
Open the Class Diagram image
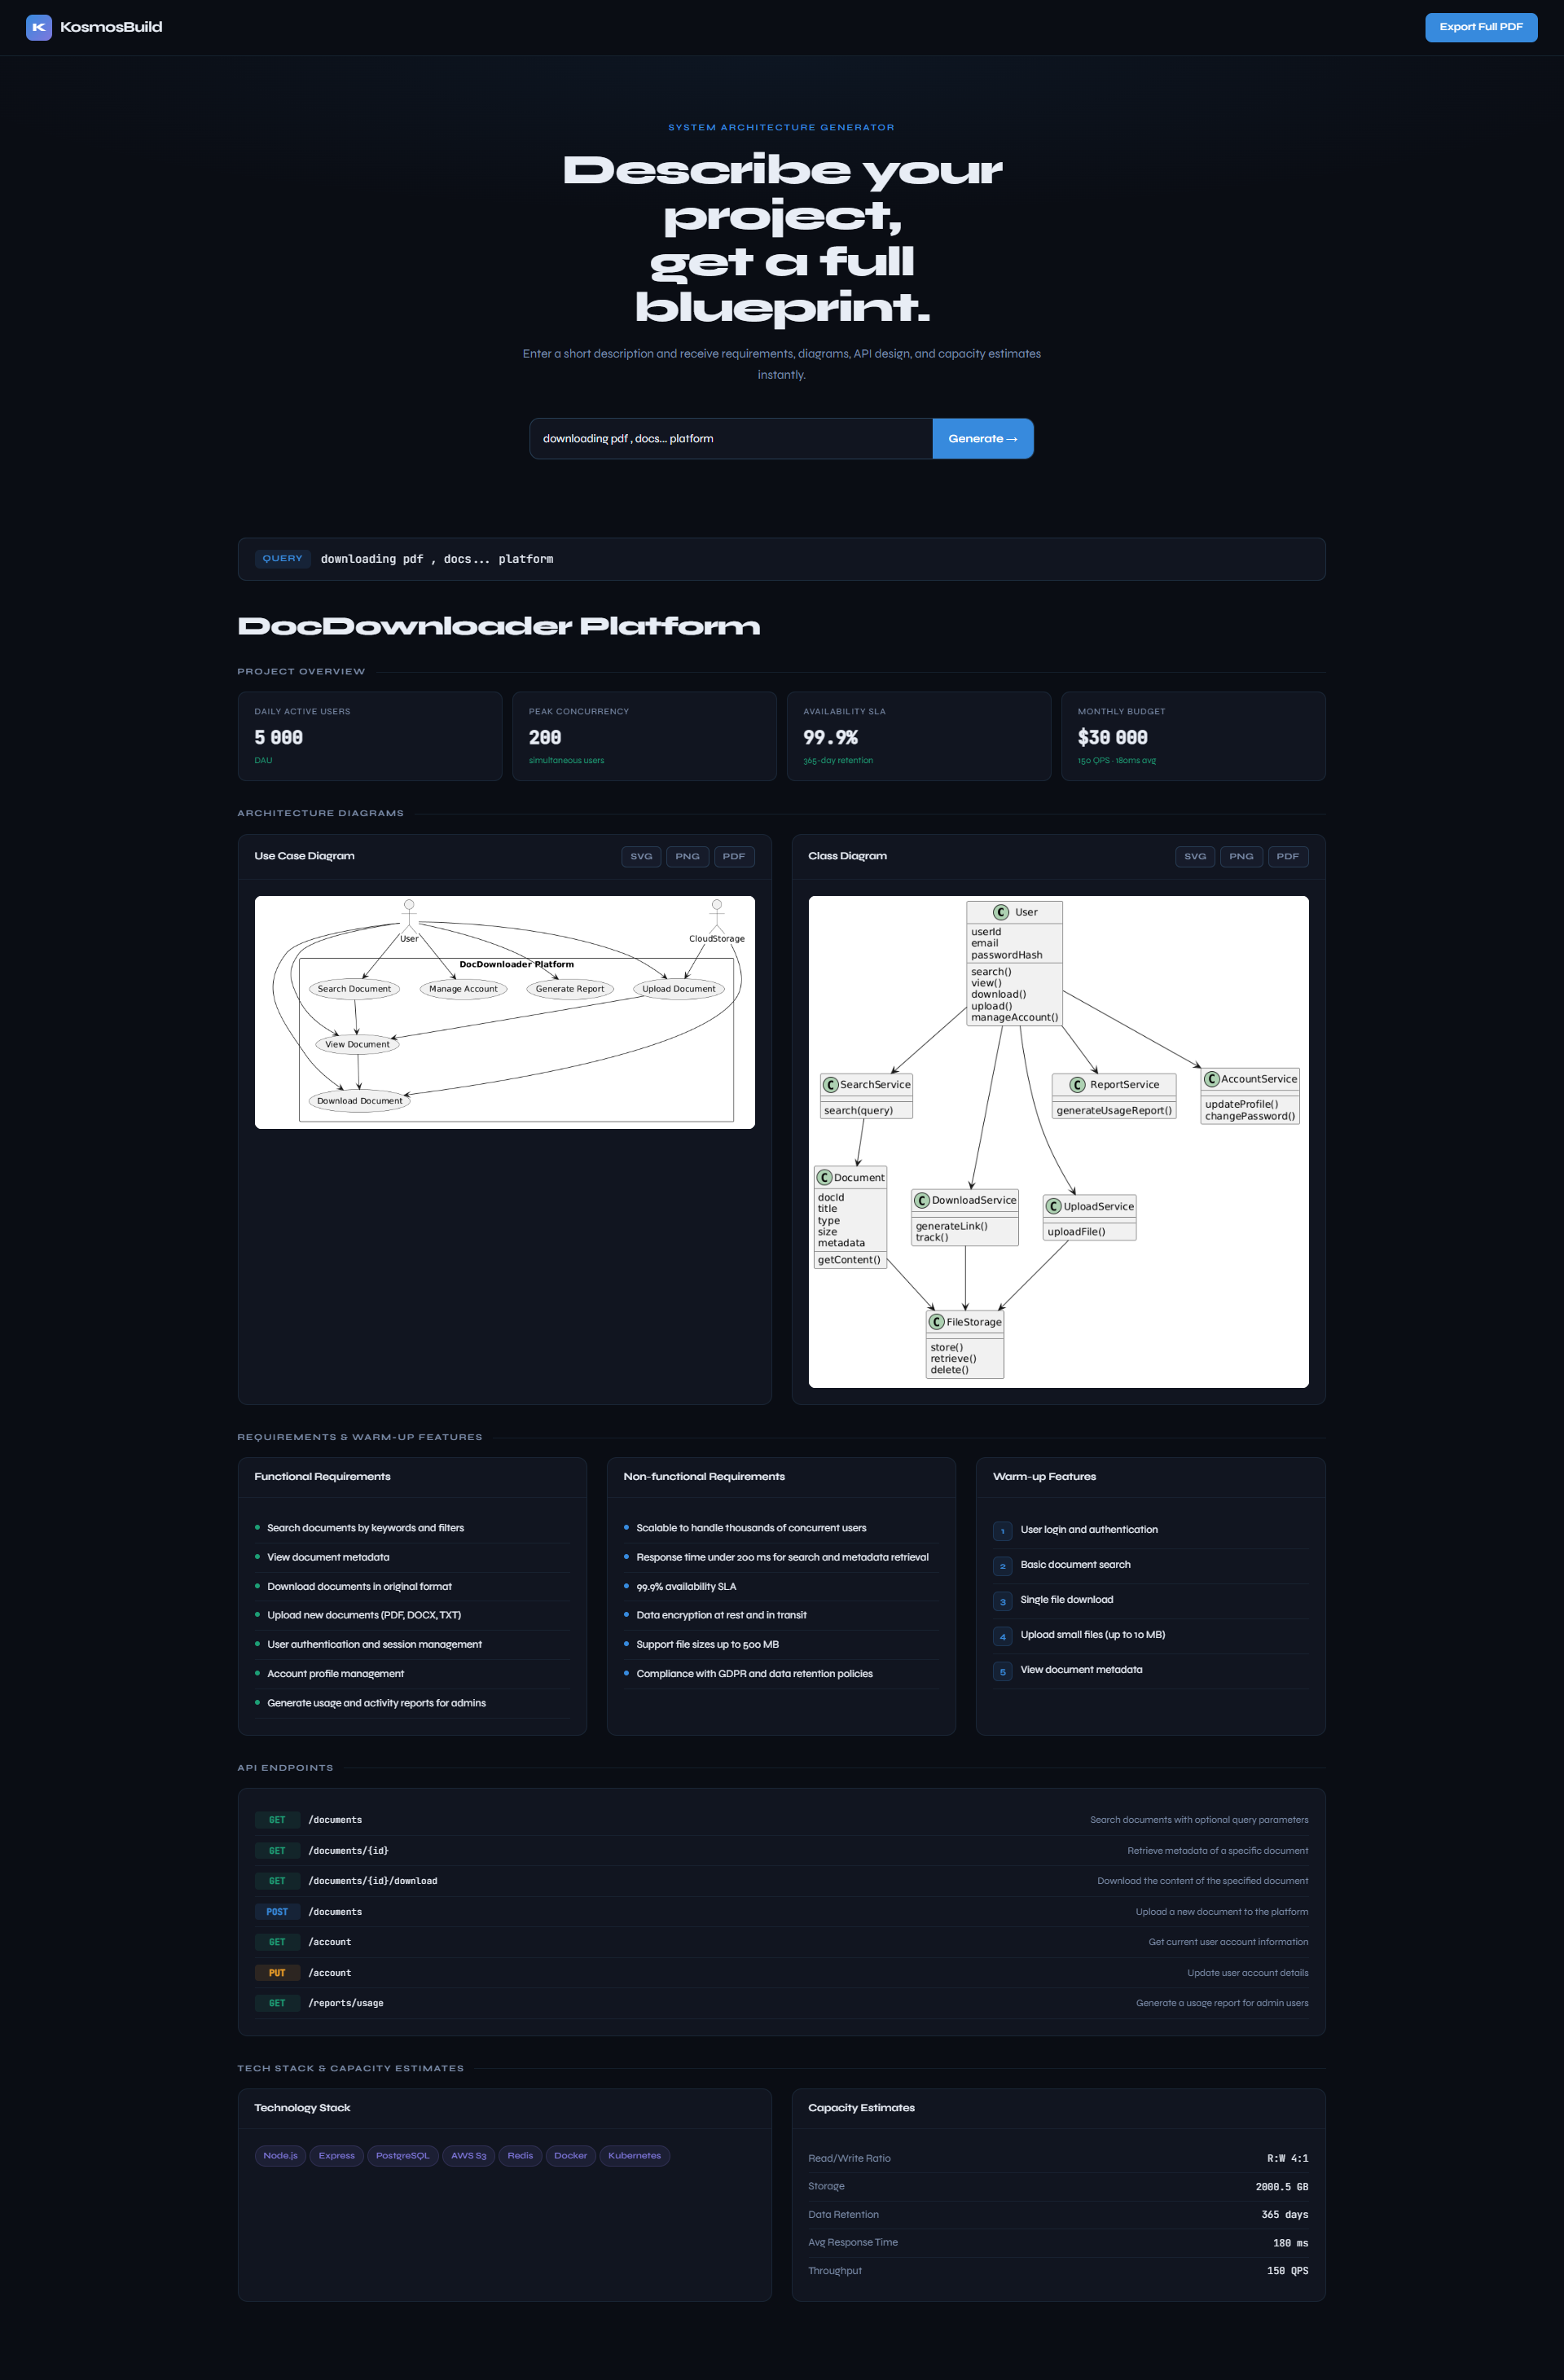point(1058,1141)
